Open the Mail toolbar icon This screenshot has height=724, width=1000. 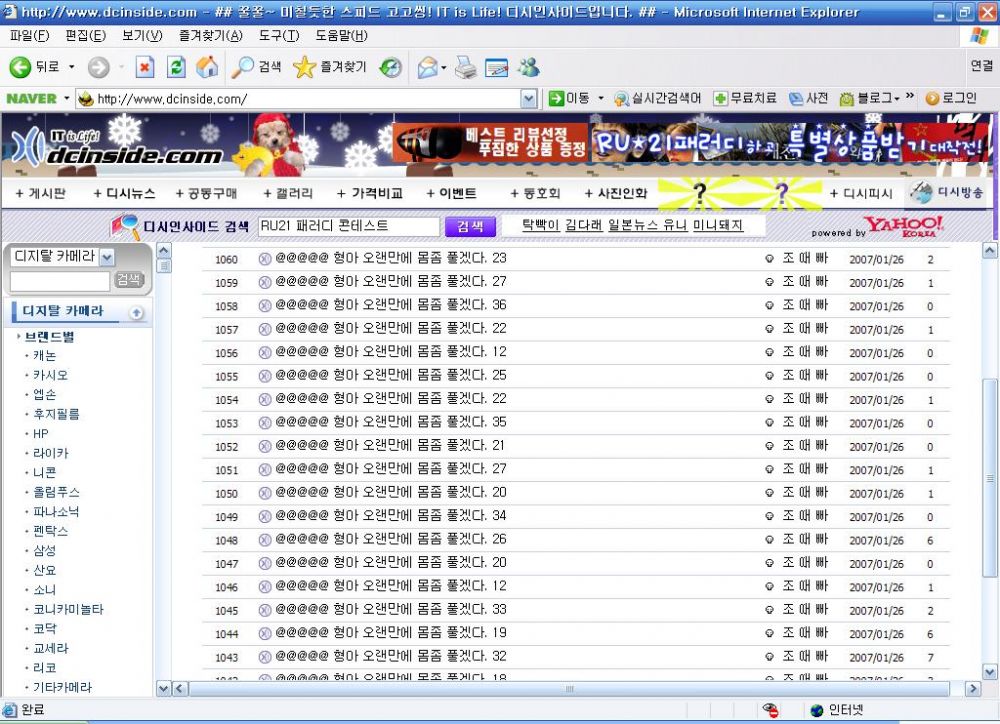(x=427, y=67)
